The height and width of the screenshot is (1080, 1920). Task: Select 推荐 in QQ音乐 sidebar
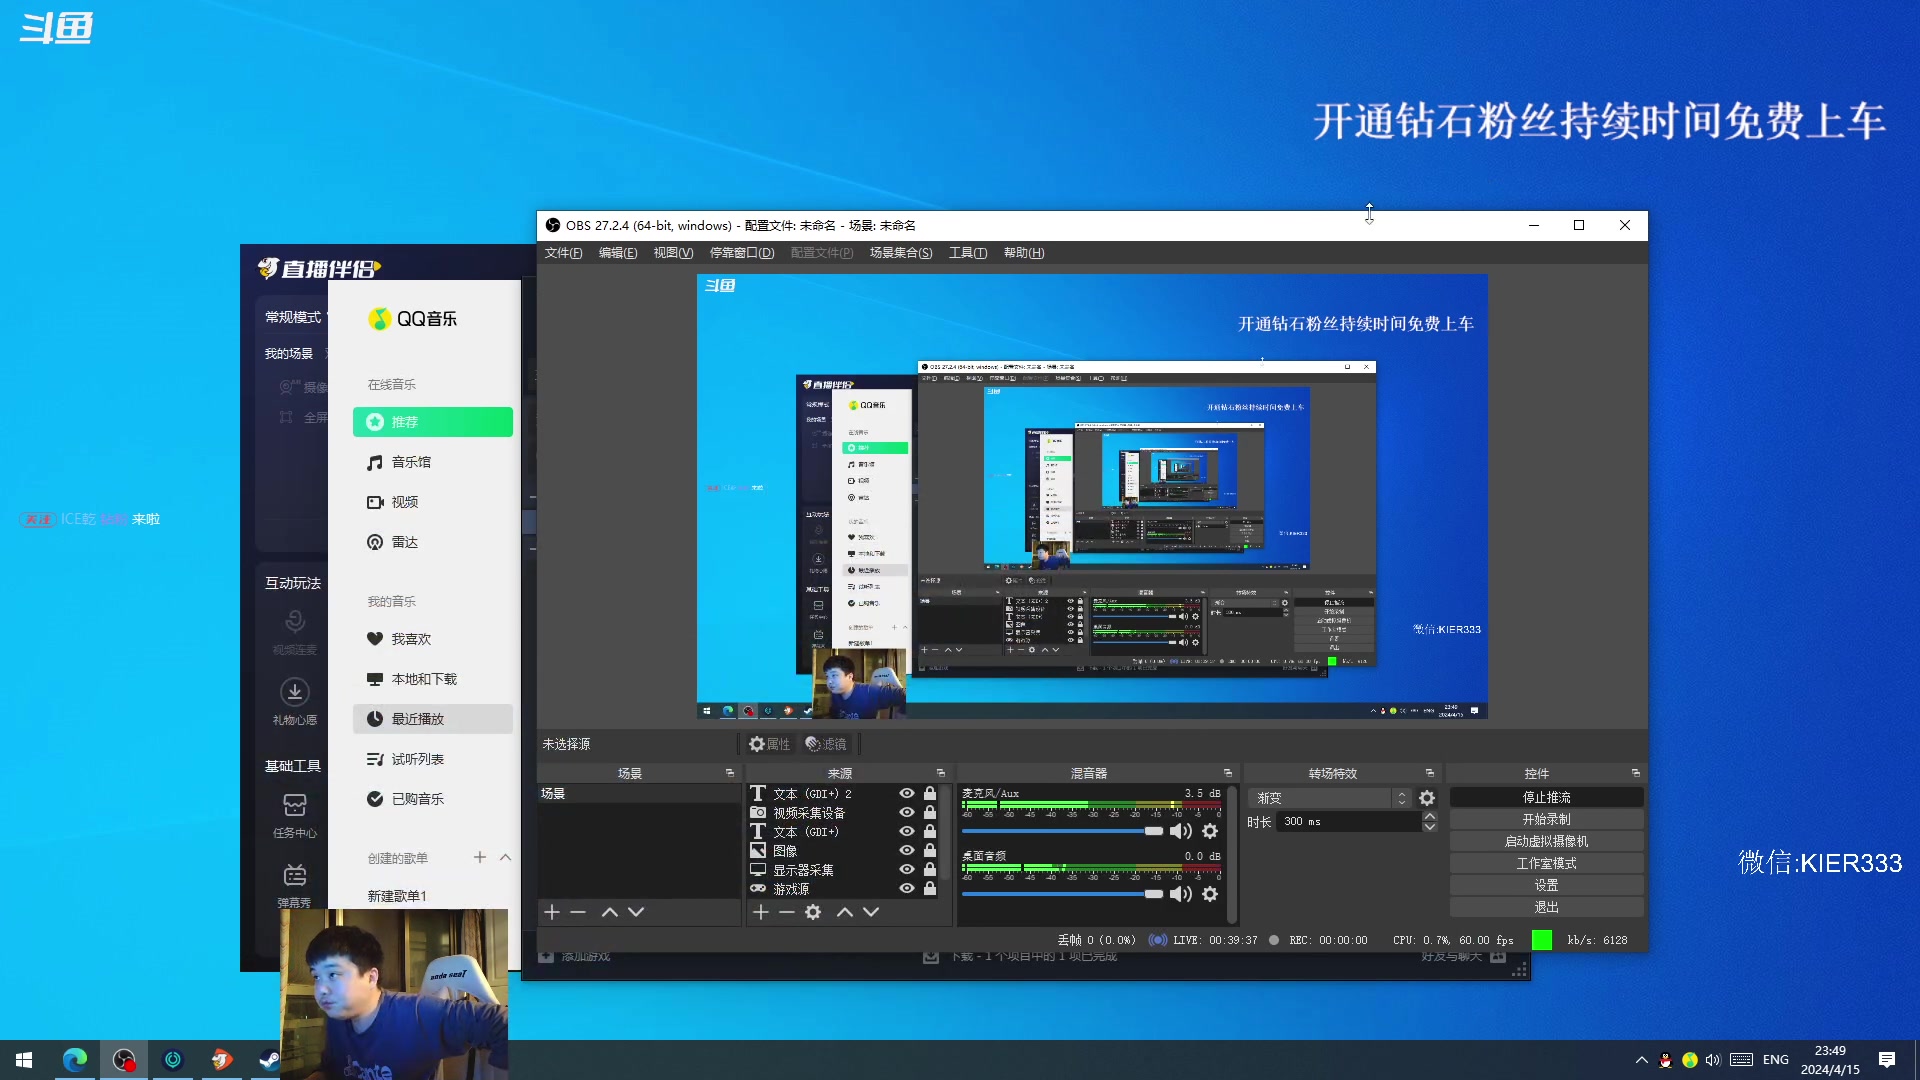pos(433,422)
